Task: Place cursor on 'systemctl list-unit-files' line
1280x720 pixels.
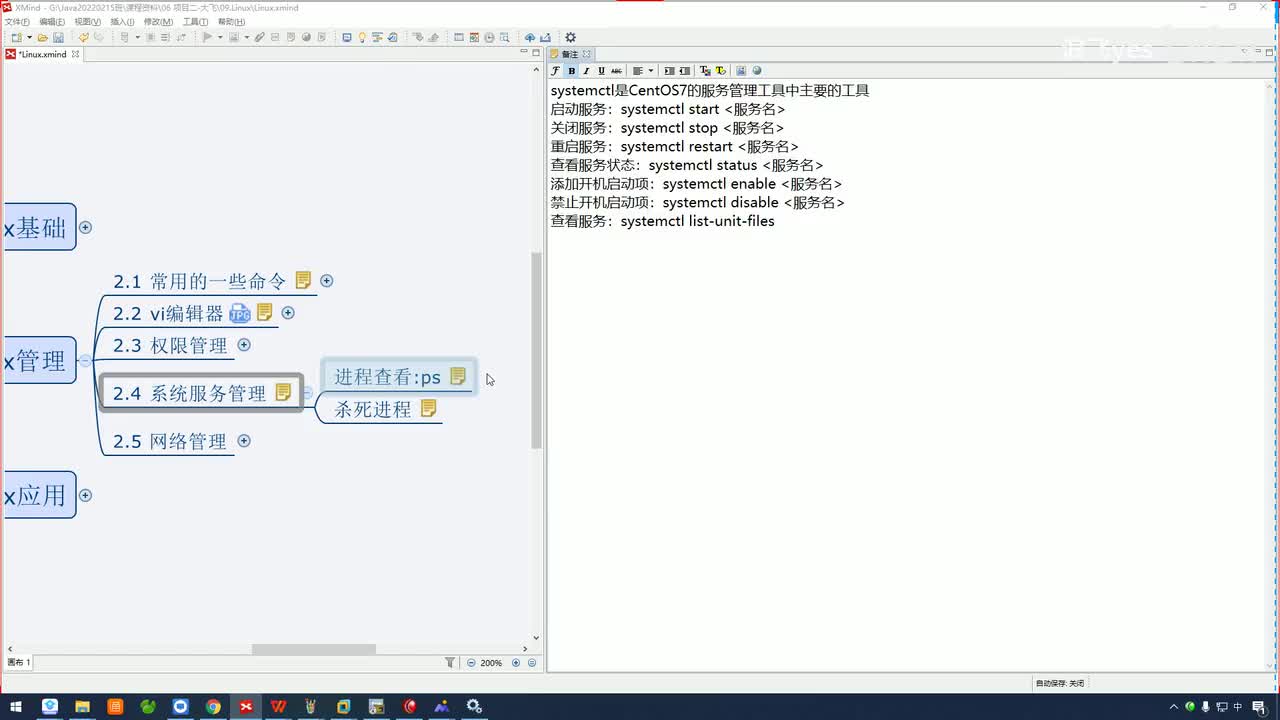Action: click(x=697, y=221)
